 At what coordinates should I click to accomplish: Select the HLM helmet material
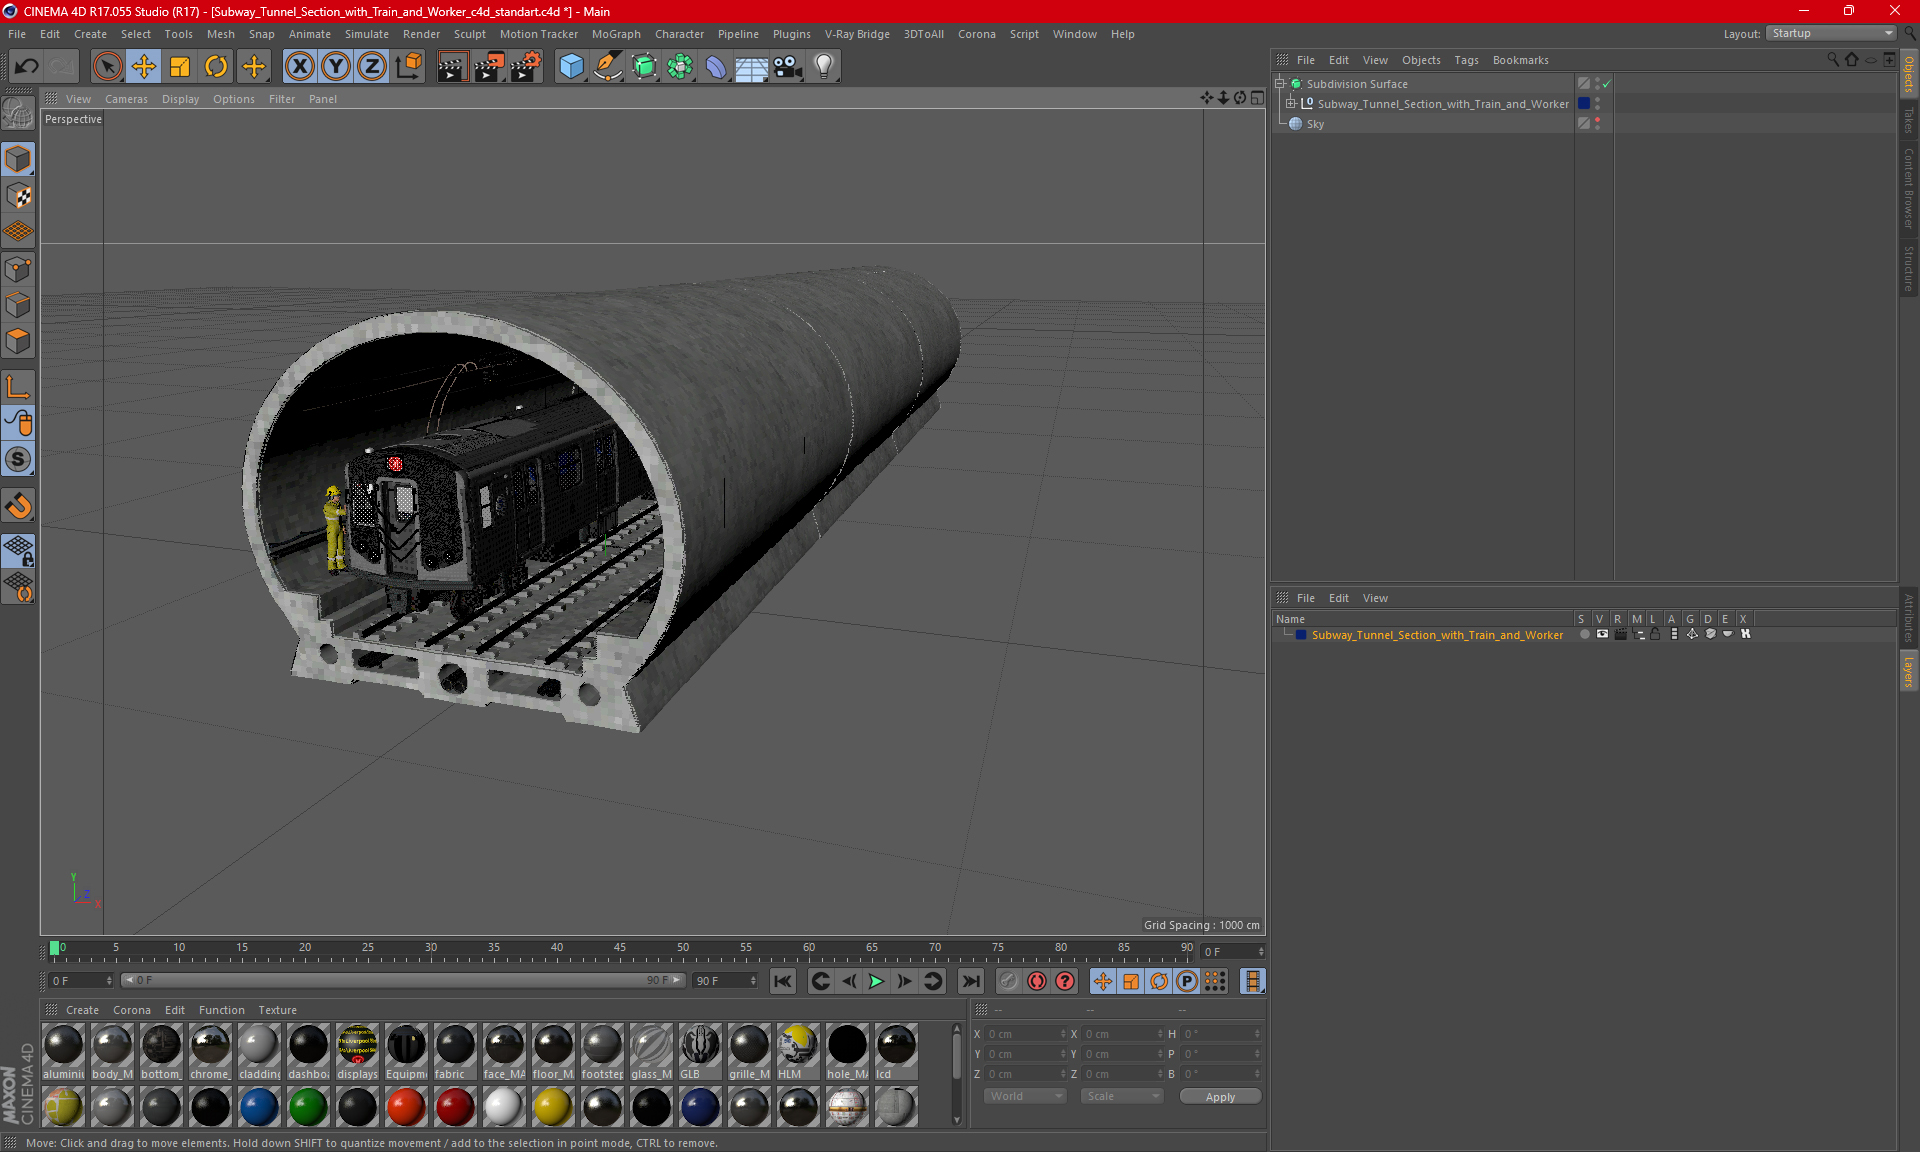(798, 1052)
